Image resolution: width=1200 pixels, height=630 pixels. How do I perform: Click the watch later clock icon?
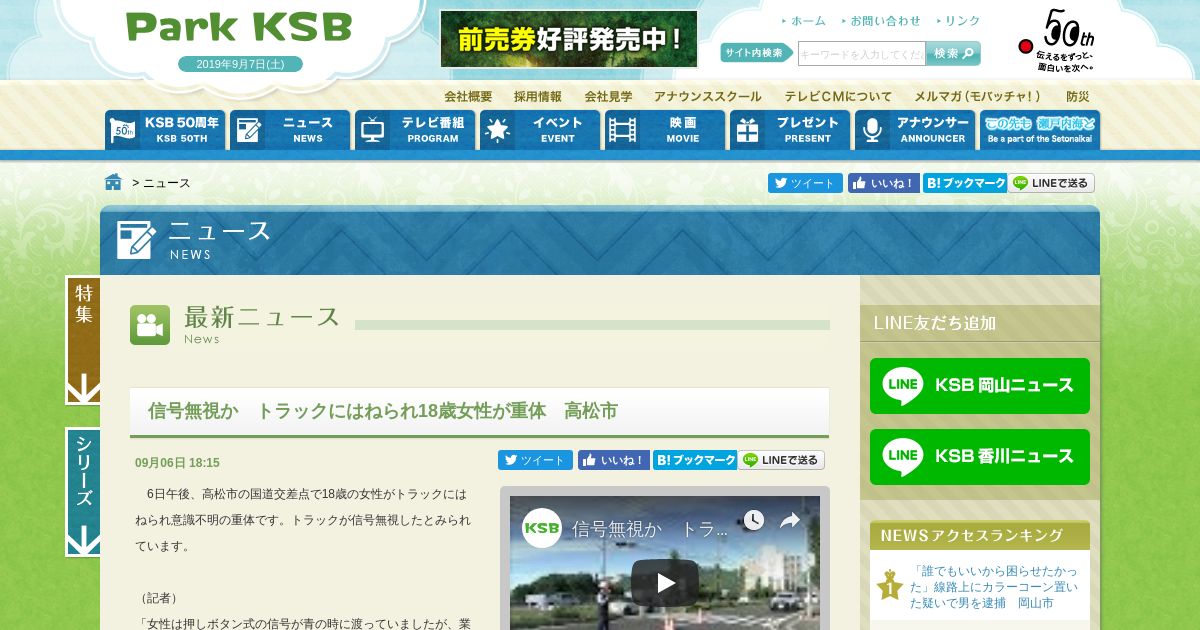click(753, 520)
